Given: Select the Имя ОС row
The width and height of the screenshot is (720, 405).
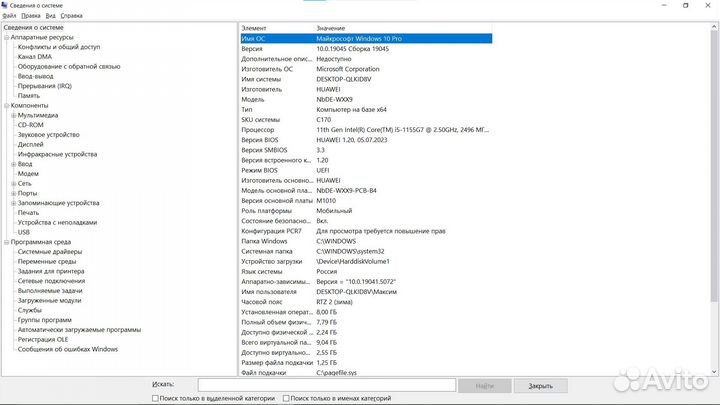Looking at the screenshot, I should (x=366, y=39).
